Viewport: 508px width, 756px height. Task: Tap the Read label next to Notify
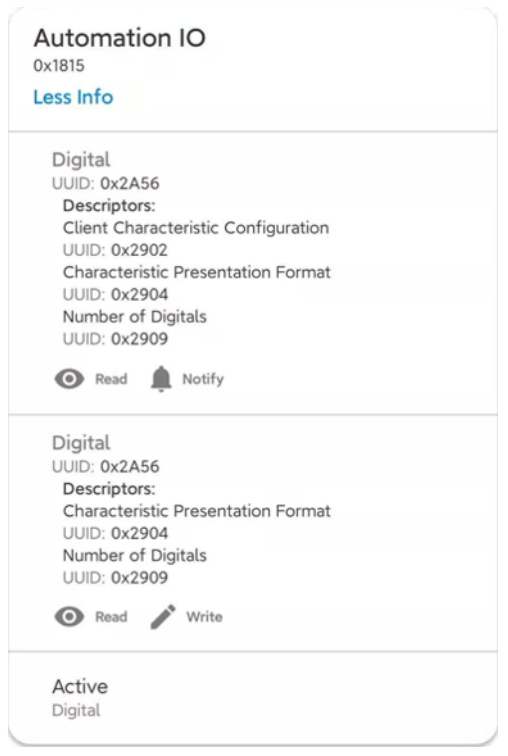[x=111, y=379]
